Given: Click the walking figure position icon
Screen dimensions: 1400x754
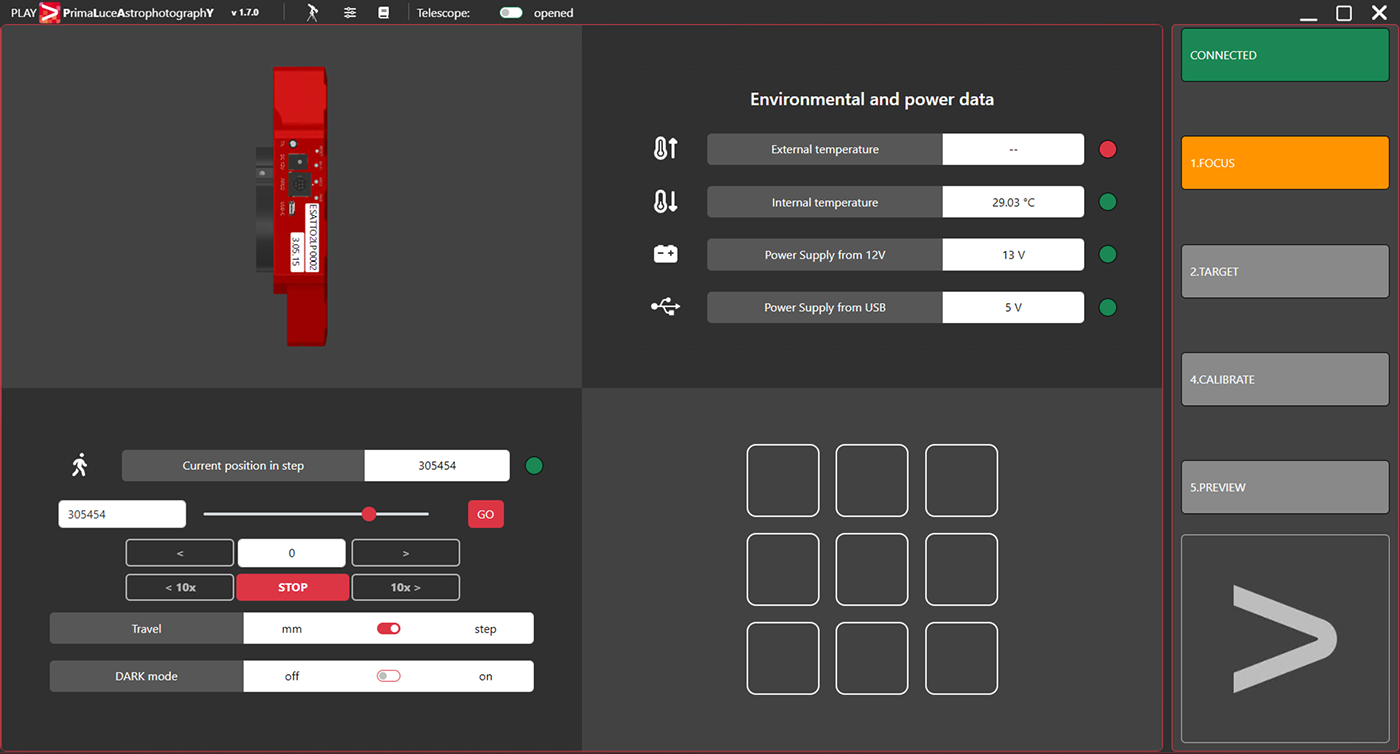Looking at the screenshot, I should (80, 465).
